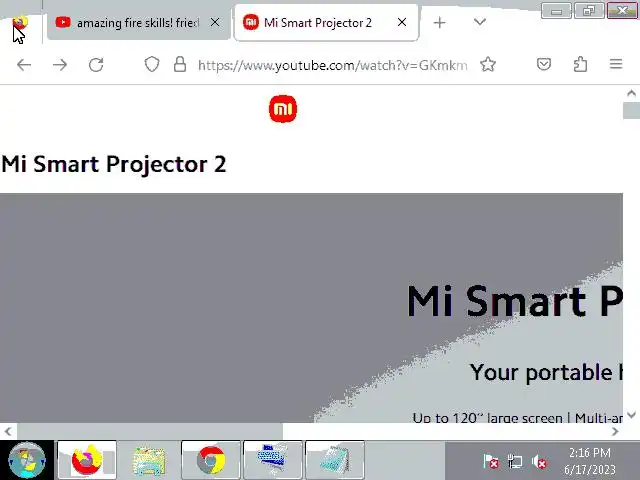
Task: Open a new tab with the plus button
Action: pyautogui.click(x=440, y=22)
